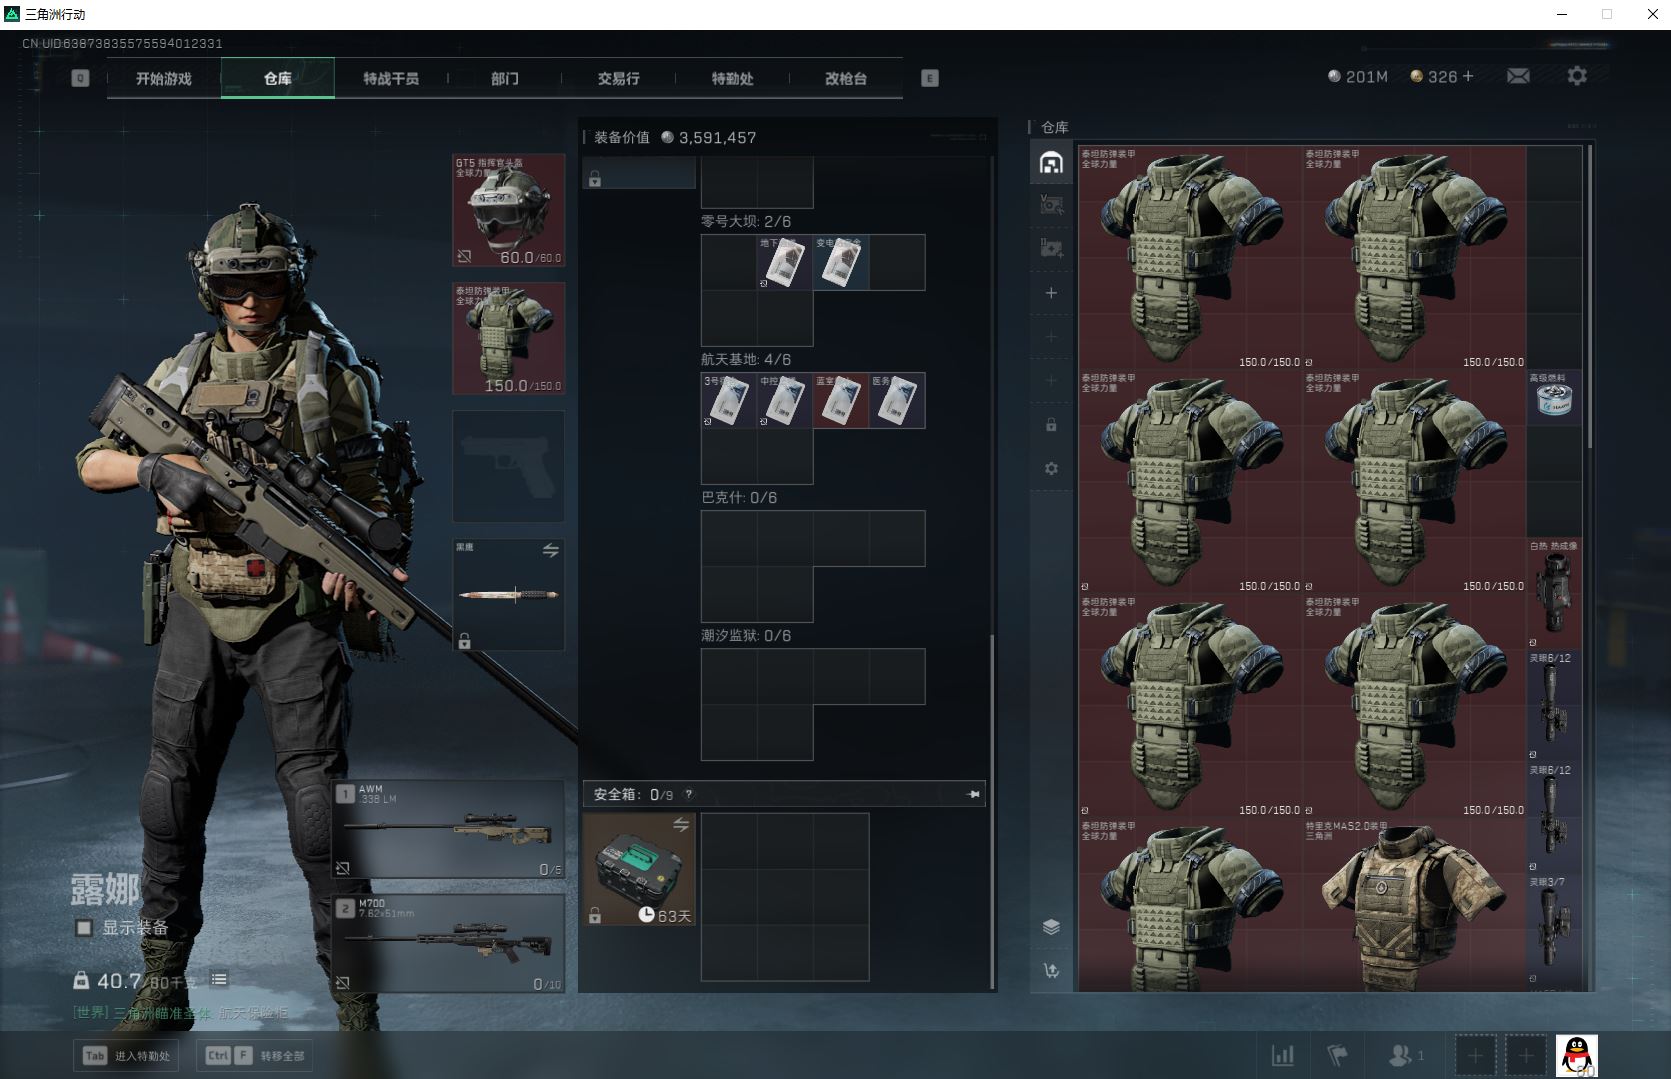Open the medical-case storage box icon
The image size is (1671, 1079).
pos(1051,248)
